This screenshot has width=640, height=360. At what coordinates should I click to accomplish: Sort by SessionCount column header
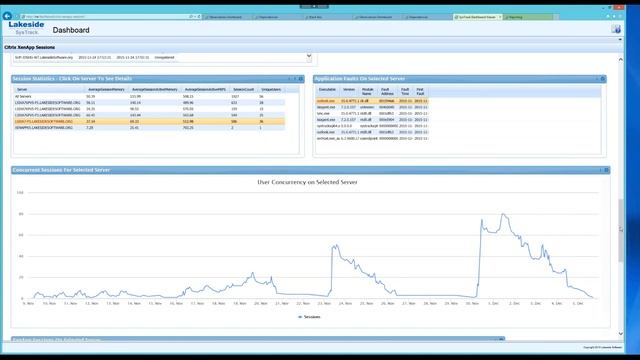(x=244, y=89)
